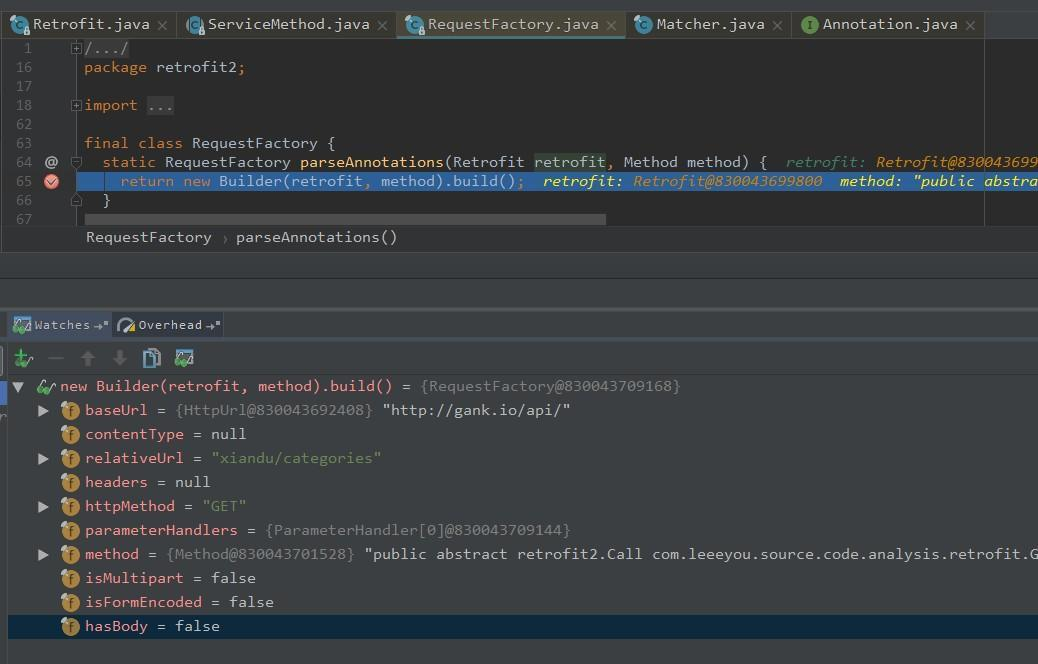1038x664 pixels.
Task: Select the new Builder(retrofit, method).build() watch row
Action: tap(523, 386)
